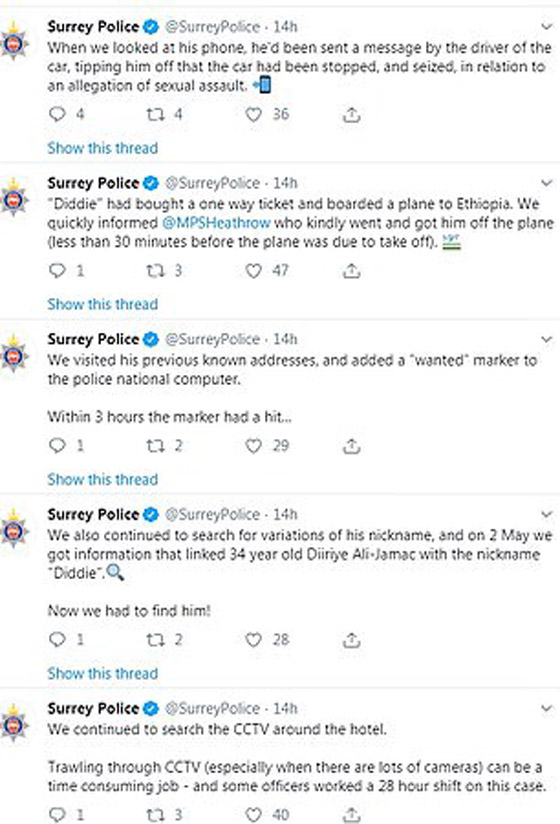Image resolution: width=560 pixels, height=824 pixels.
Task: Open @SurreyPolice handle on the CCTV tweet
Action: point(213,708)
